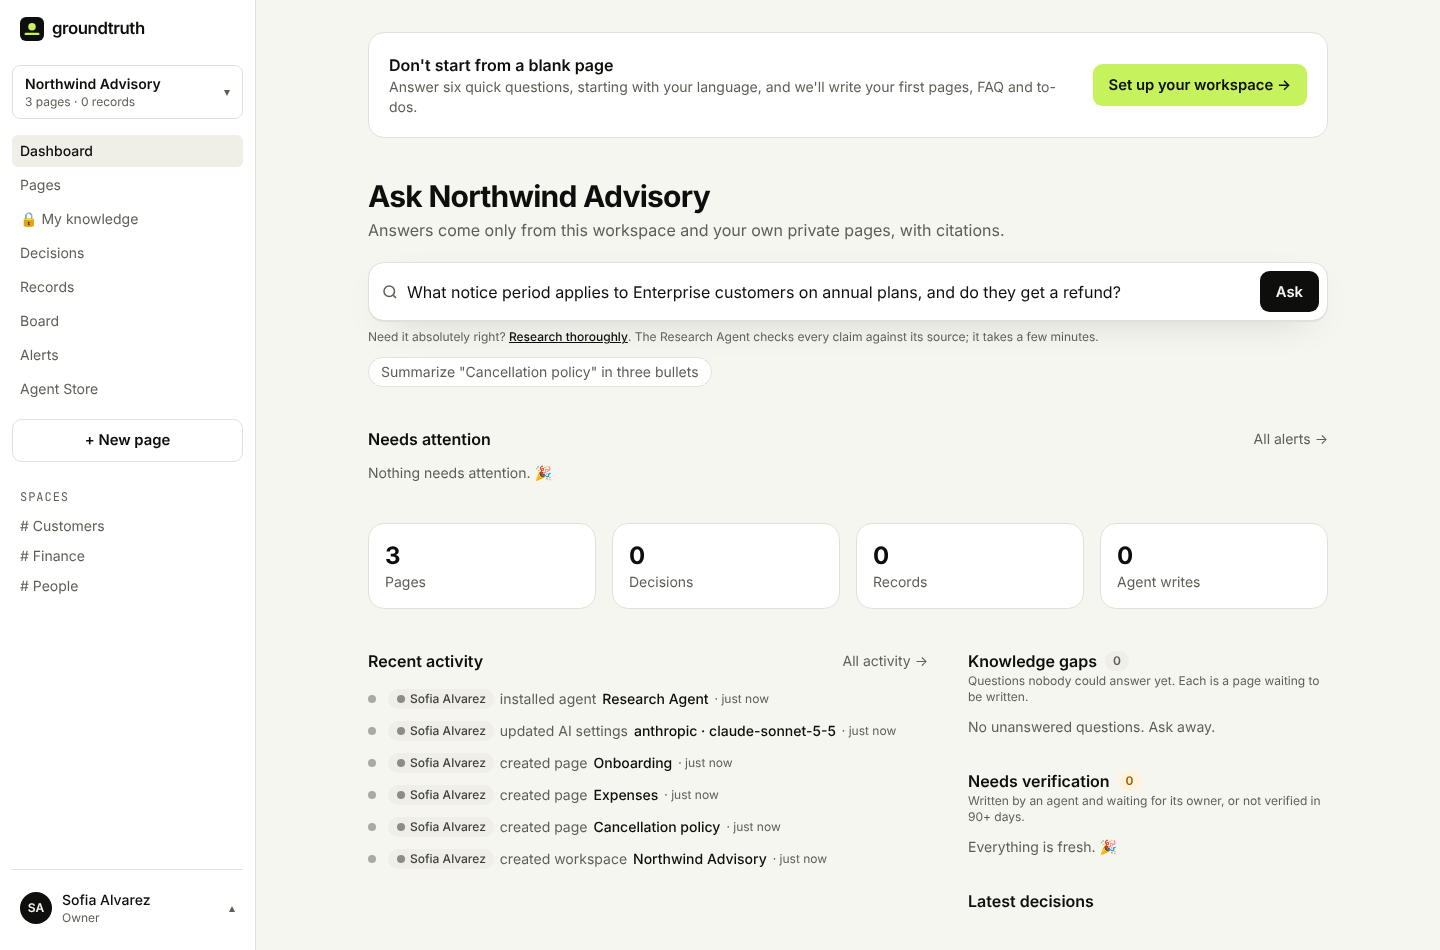Select the Summarize "Cancellation policy" suggestion chip

(x=540, y=372)
